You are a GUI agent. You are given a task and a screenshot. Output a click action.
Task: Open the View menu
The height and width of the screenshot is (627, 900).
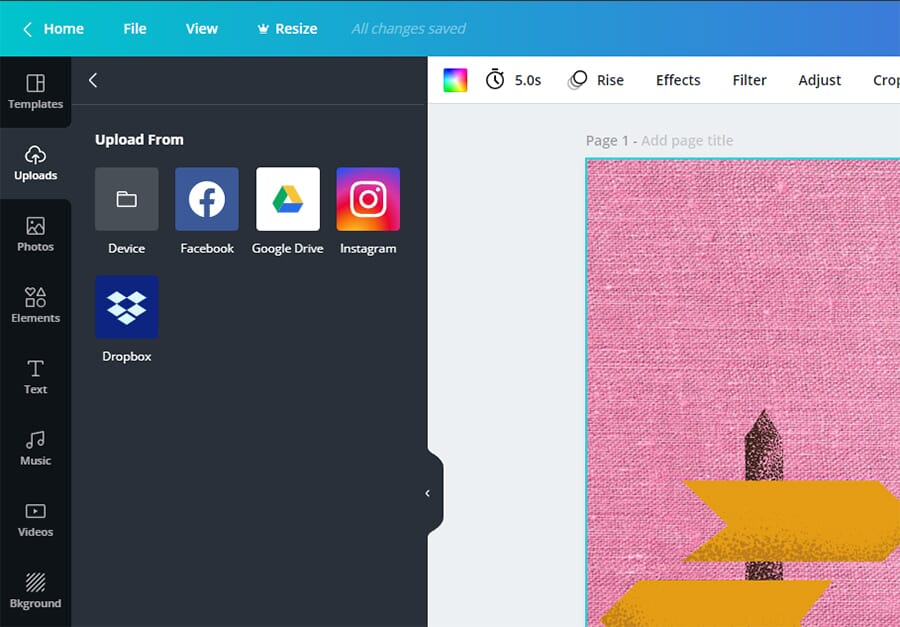201,29
